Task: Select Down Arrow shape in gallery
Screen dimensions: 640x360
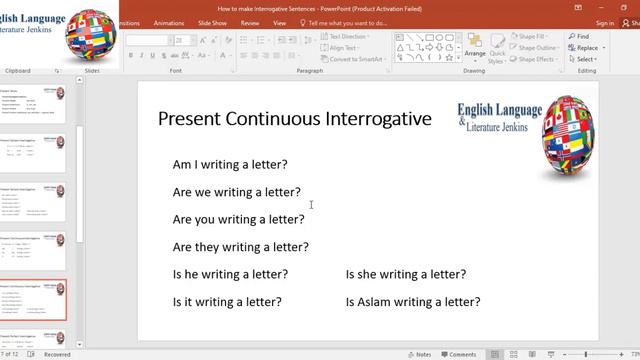Action: [x=439, y=48]
